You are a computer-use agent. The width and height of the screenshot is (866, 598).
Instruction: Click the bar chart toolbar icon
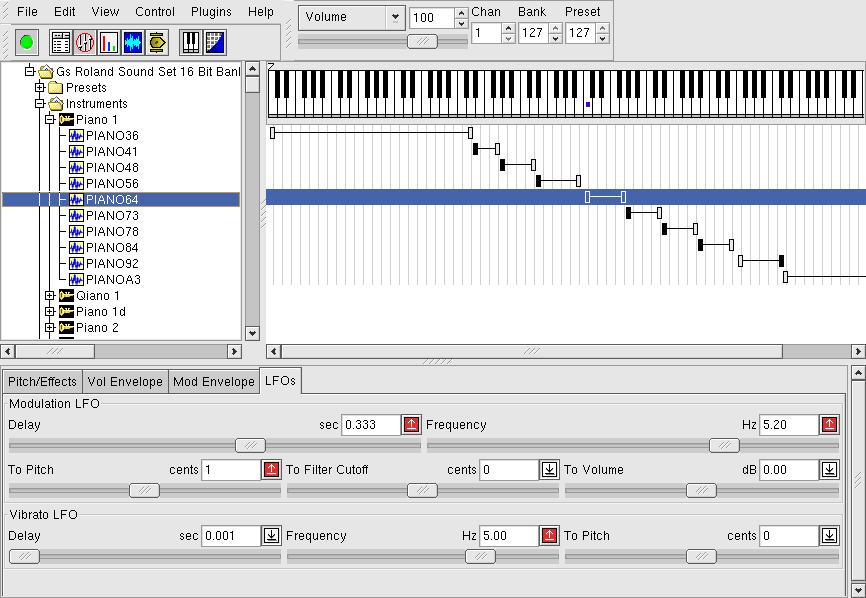[109, 42]
